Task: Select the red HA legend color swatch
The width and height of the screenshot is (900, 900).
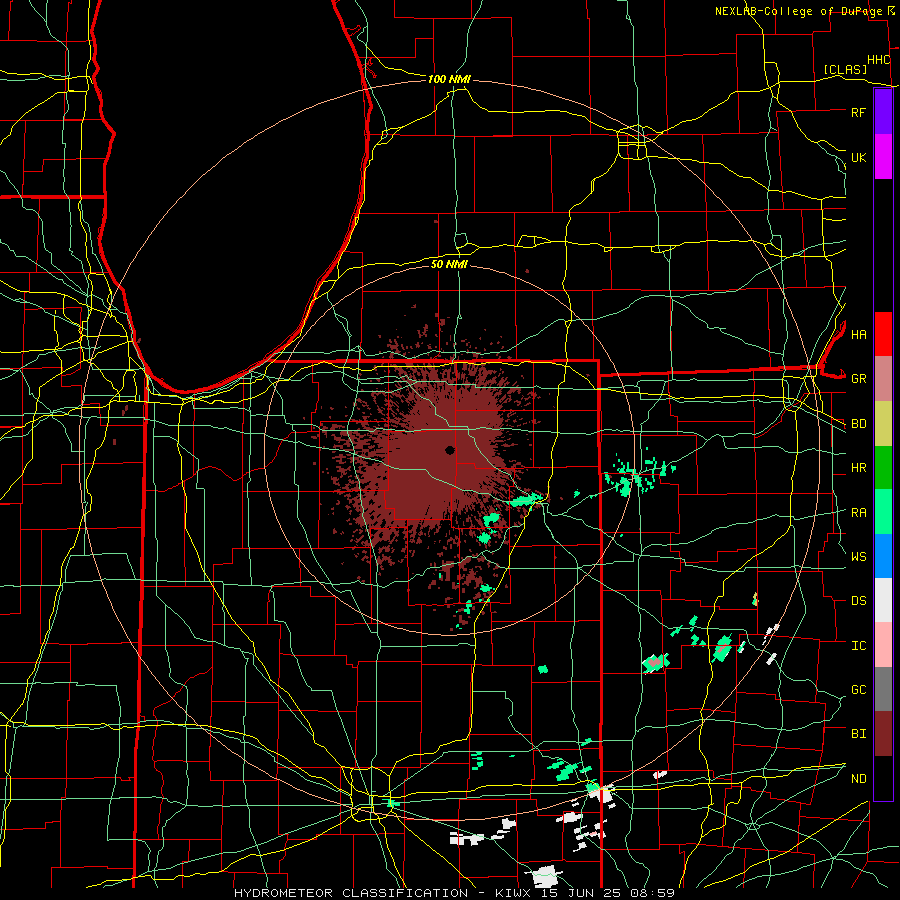Action: tap(883, 334)
